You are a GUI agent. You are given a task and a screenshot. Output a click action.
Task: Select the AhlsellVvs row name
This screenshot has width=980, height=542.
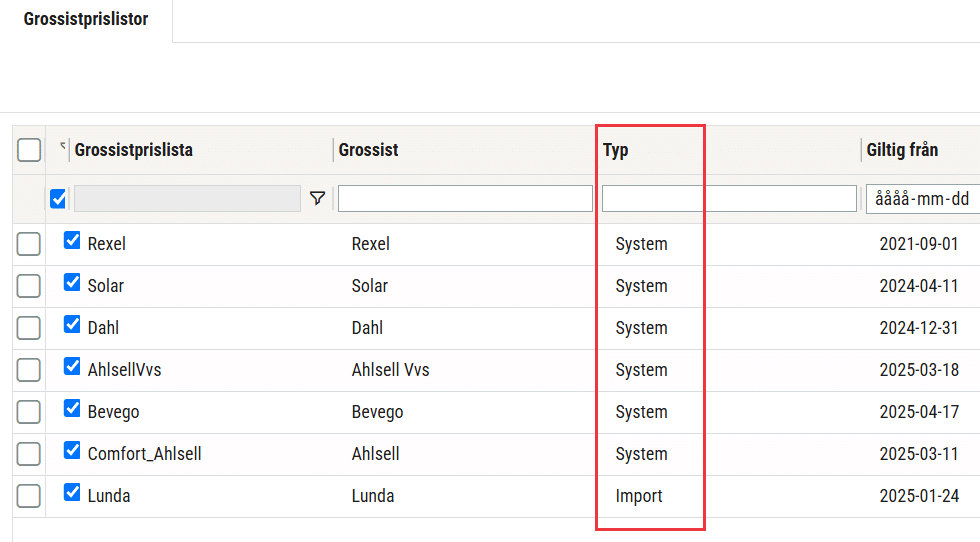point(124,370)
